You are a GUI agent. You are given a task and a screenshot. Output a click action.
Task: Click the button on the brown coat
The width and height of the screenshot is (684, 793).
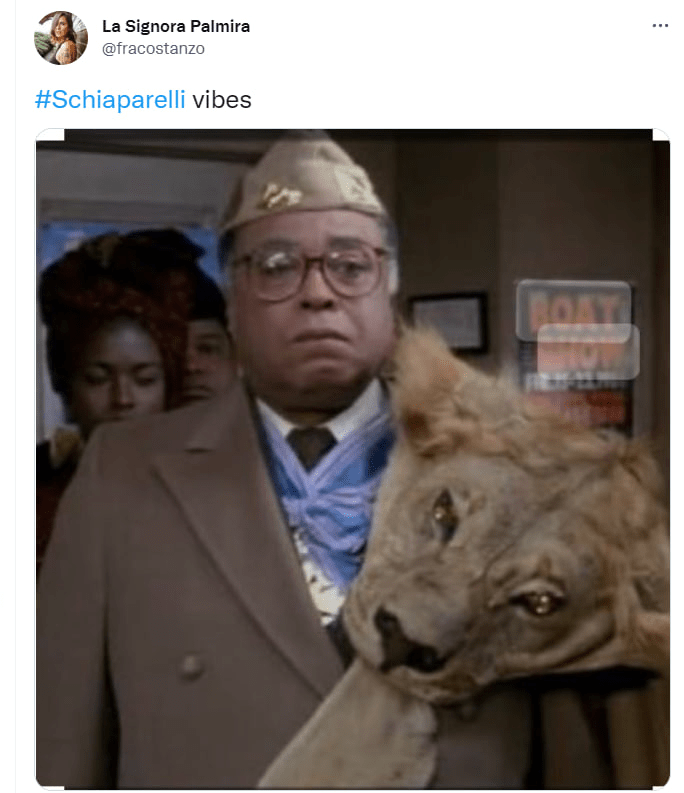coord(191,666)
